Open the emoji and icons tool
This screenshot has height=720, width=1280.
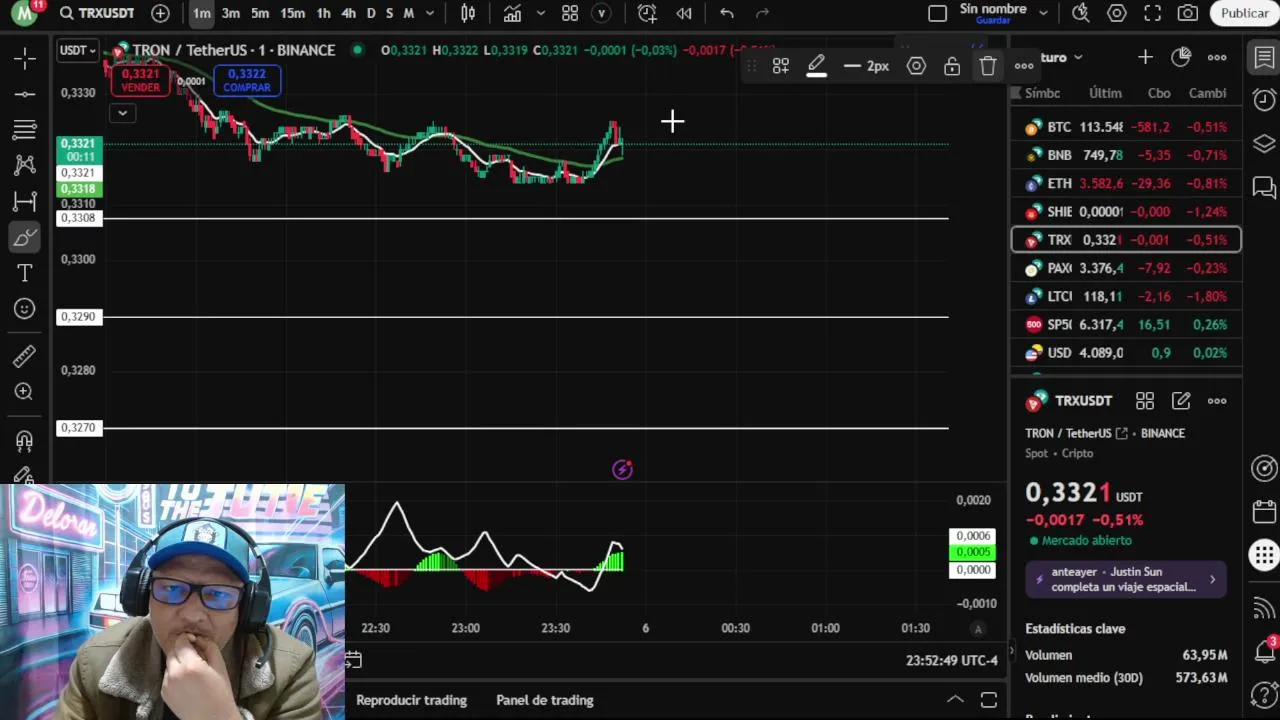[25, 309]
